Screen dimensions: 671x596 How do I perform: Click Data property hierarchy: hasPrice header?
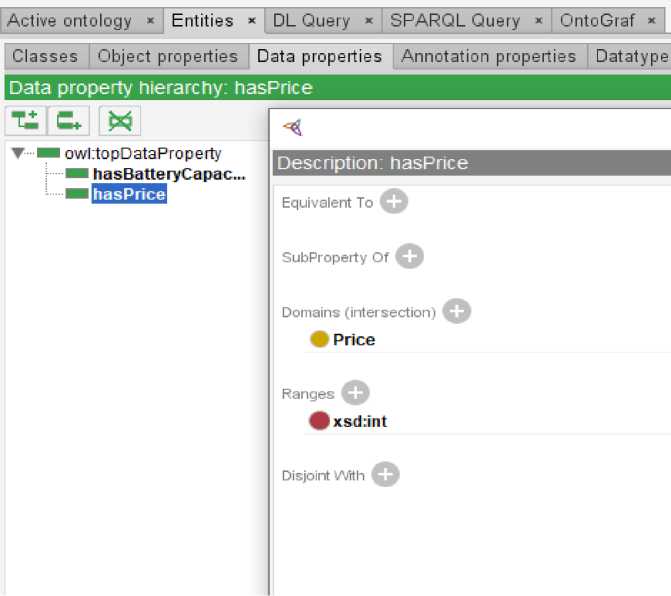click(x=338, y=88)
